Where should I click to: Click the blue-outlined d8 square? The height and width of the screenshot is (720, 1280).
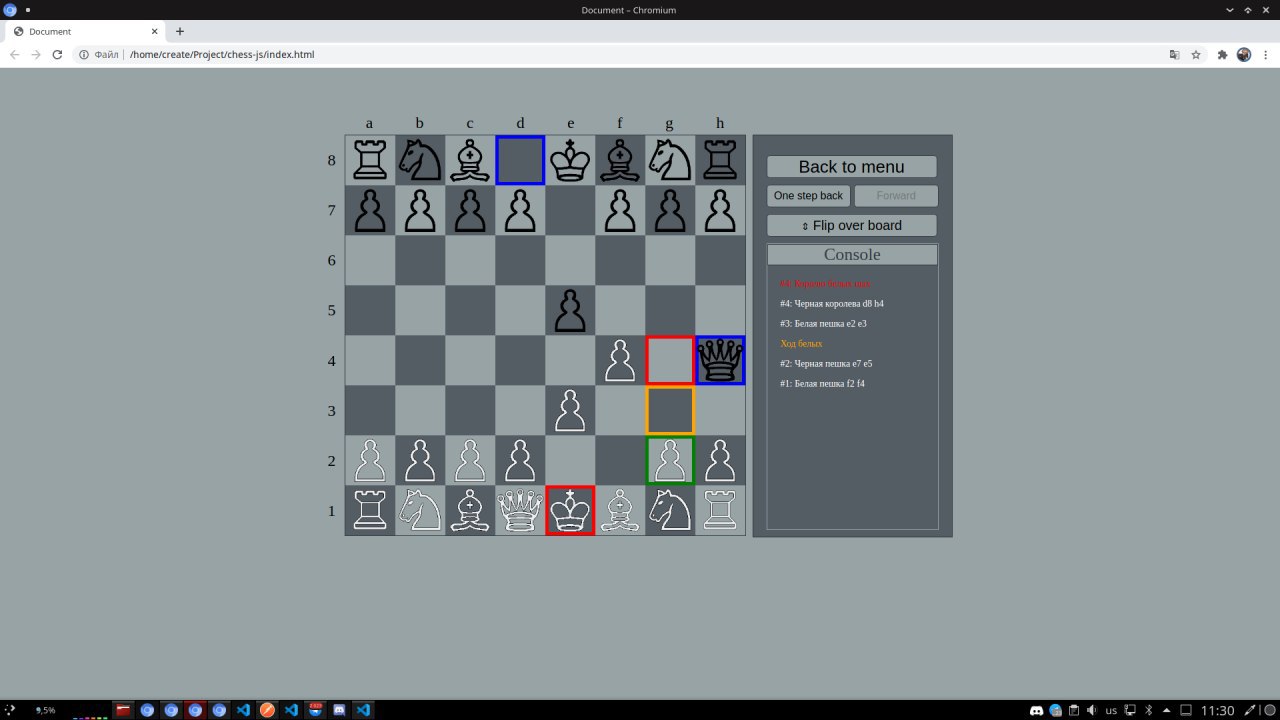point(520,160)
